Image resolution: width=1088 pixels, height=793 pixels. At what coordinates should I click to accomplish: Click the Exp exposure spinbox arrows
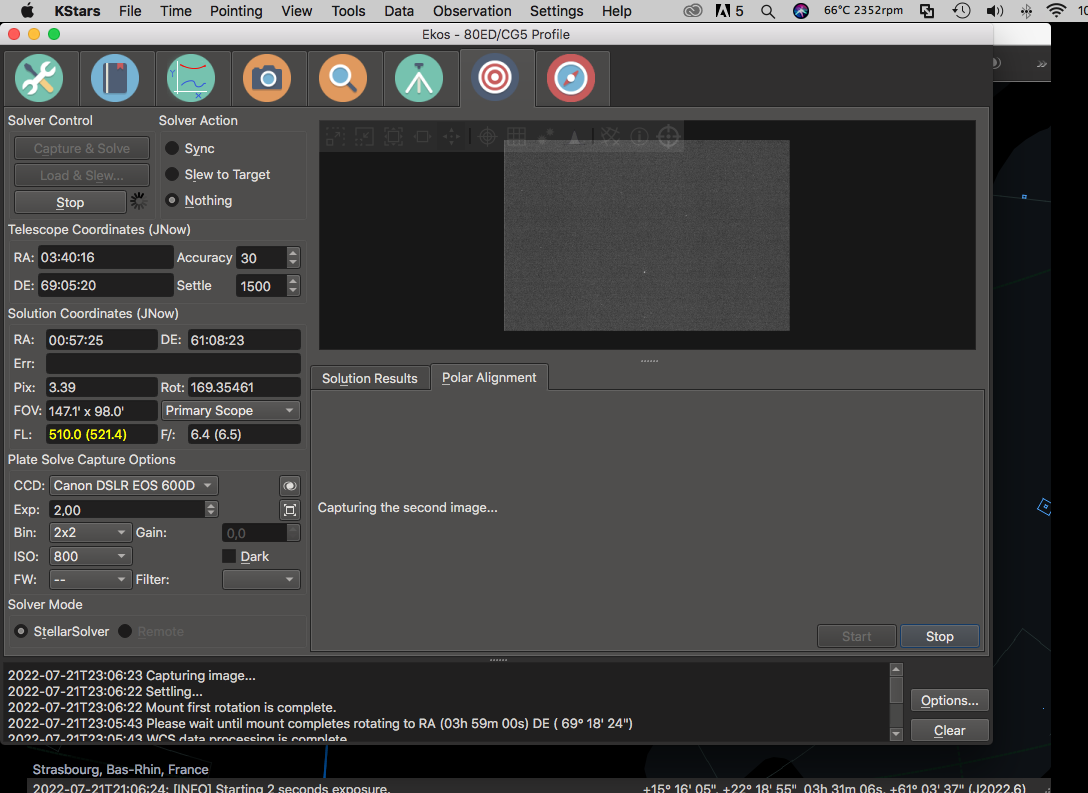tap(211, 509)
